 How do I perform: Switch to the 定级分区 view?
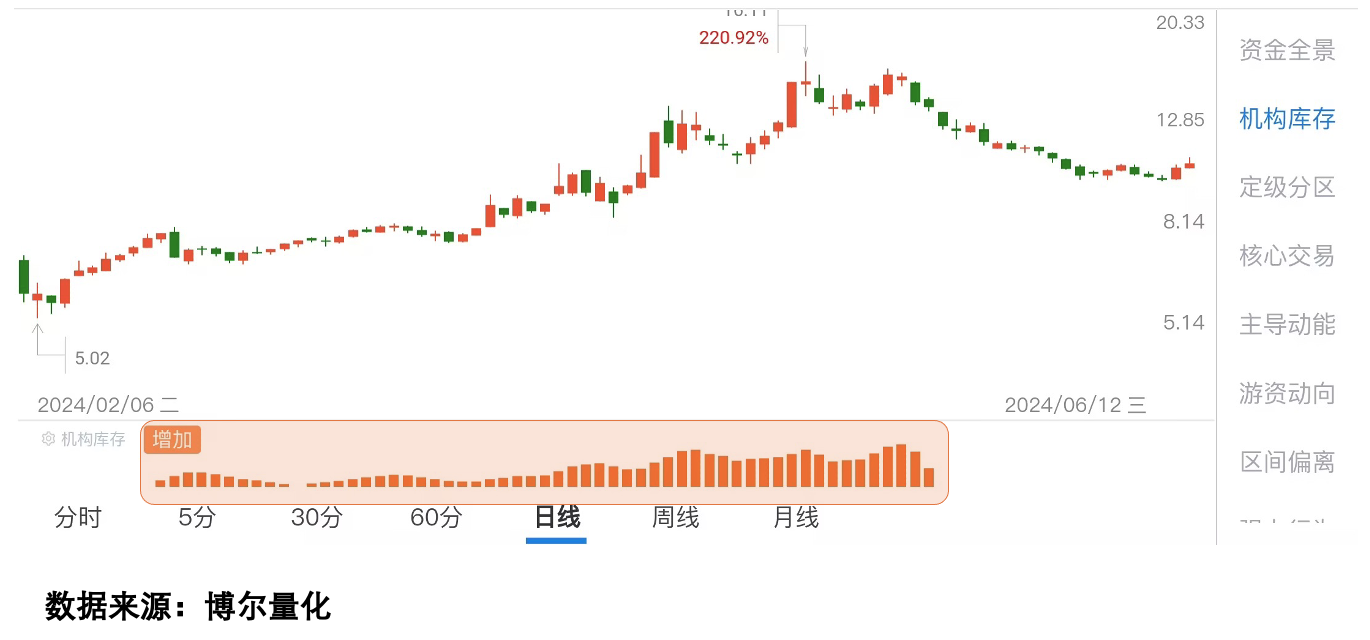point(1286,187)
